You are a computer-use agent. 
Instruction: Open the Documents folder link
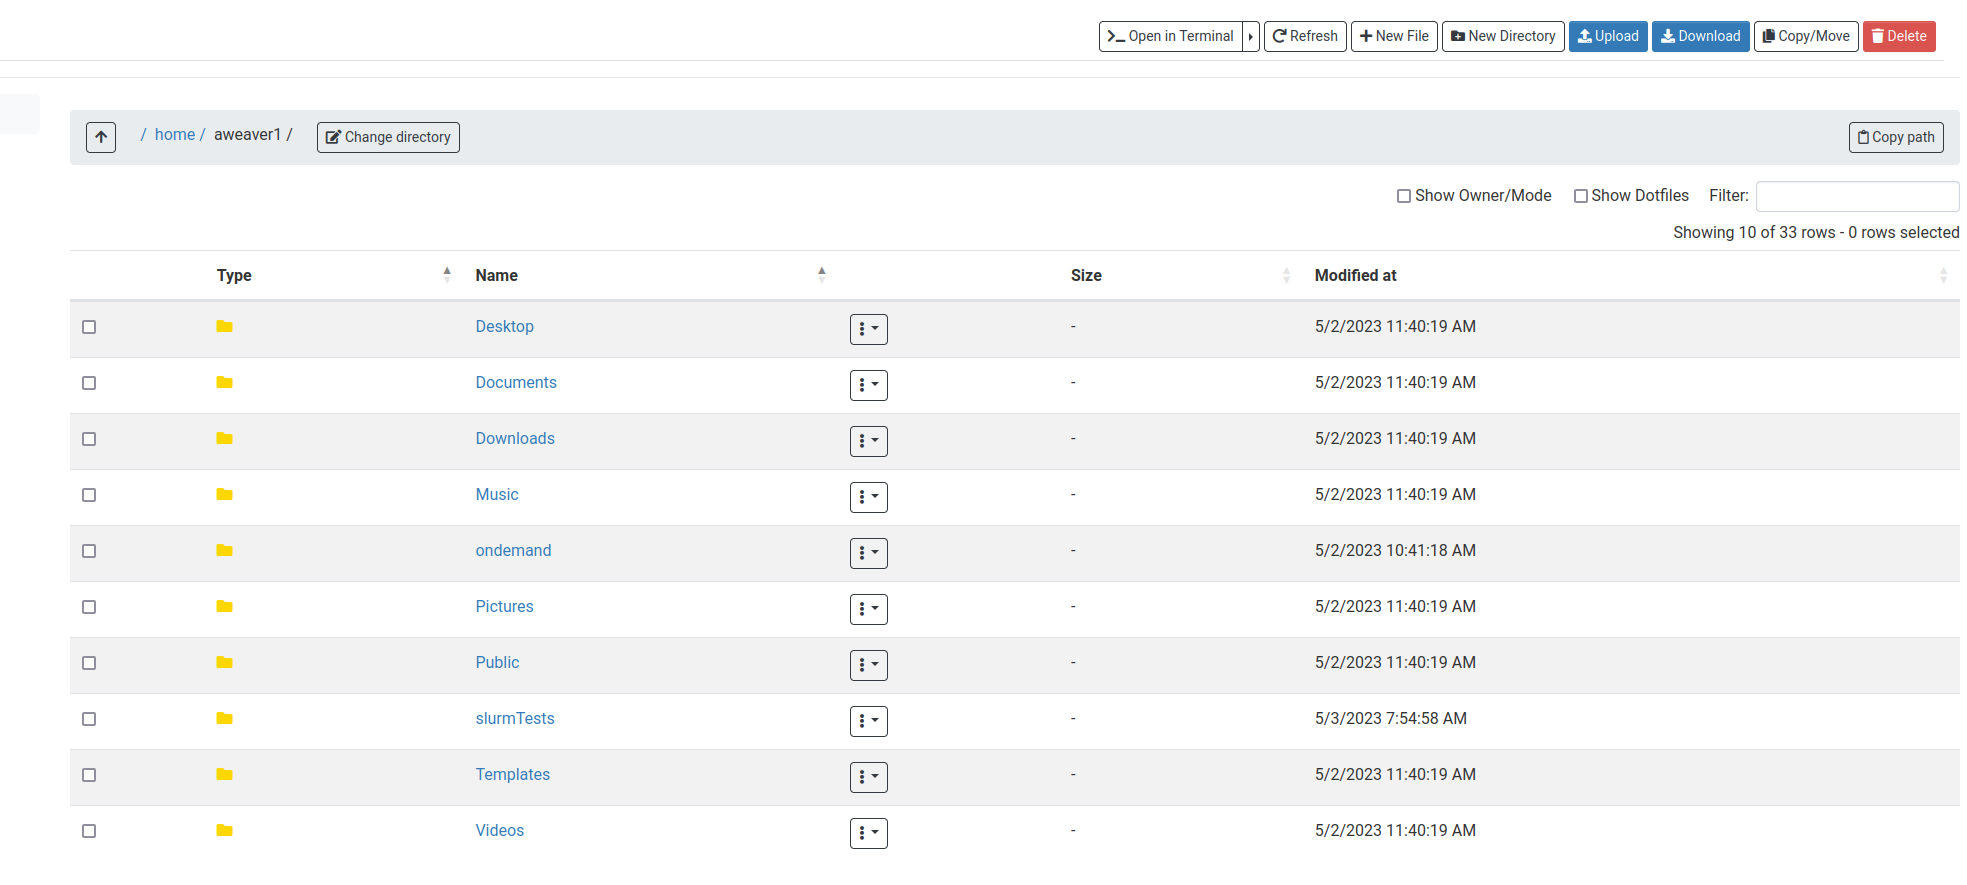point(516,382)
